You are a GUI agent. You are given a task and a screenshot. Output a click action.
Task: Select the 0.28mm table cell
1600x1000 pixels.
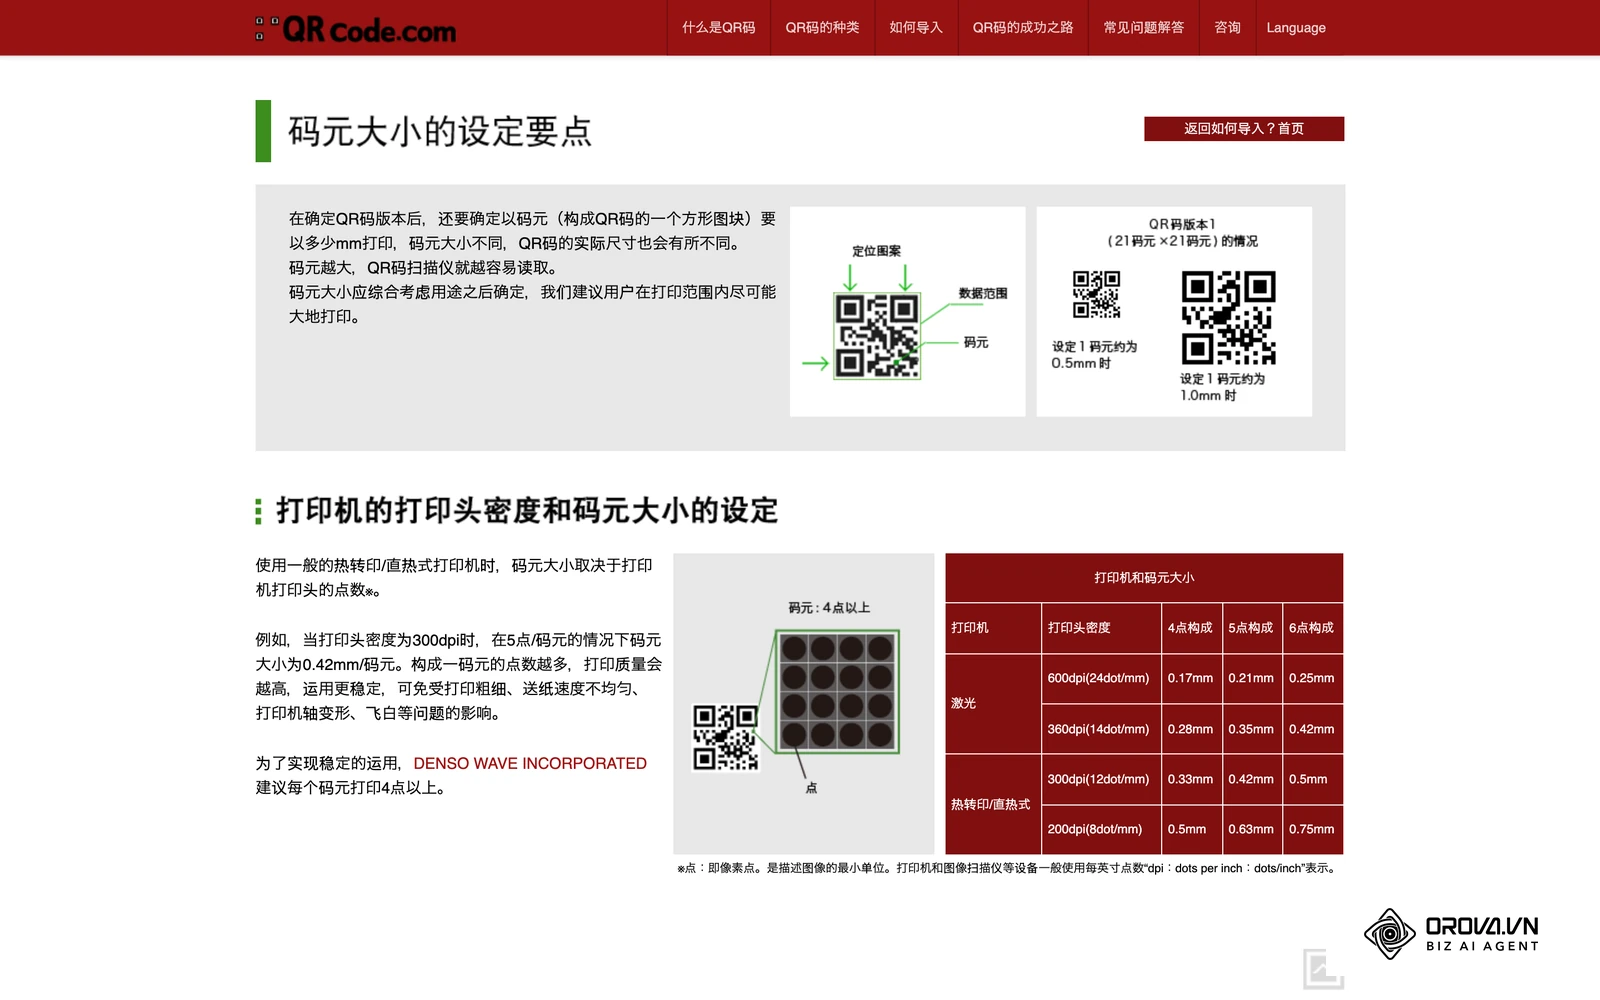coord(1191,729)
